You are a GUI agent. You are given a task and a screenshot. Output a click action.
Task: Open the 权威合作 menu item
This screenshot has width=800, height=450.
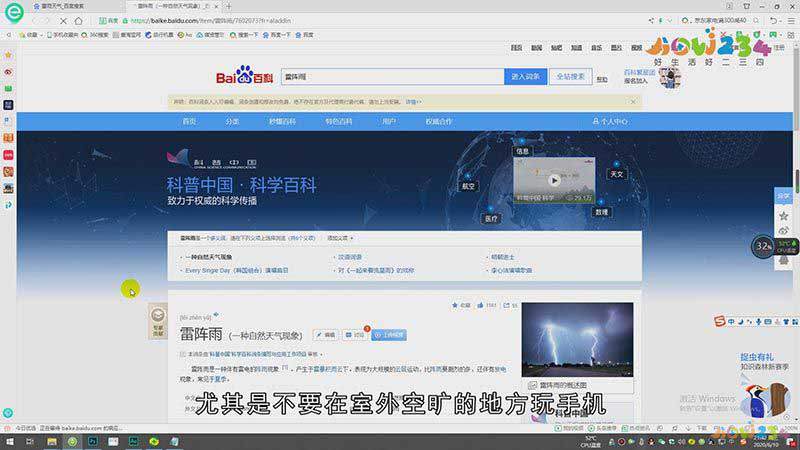pyautogui.click(x=439, y=121)
